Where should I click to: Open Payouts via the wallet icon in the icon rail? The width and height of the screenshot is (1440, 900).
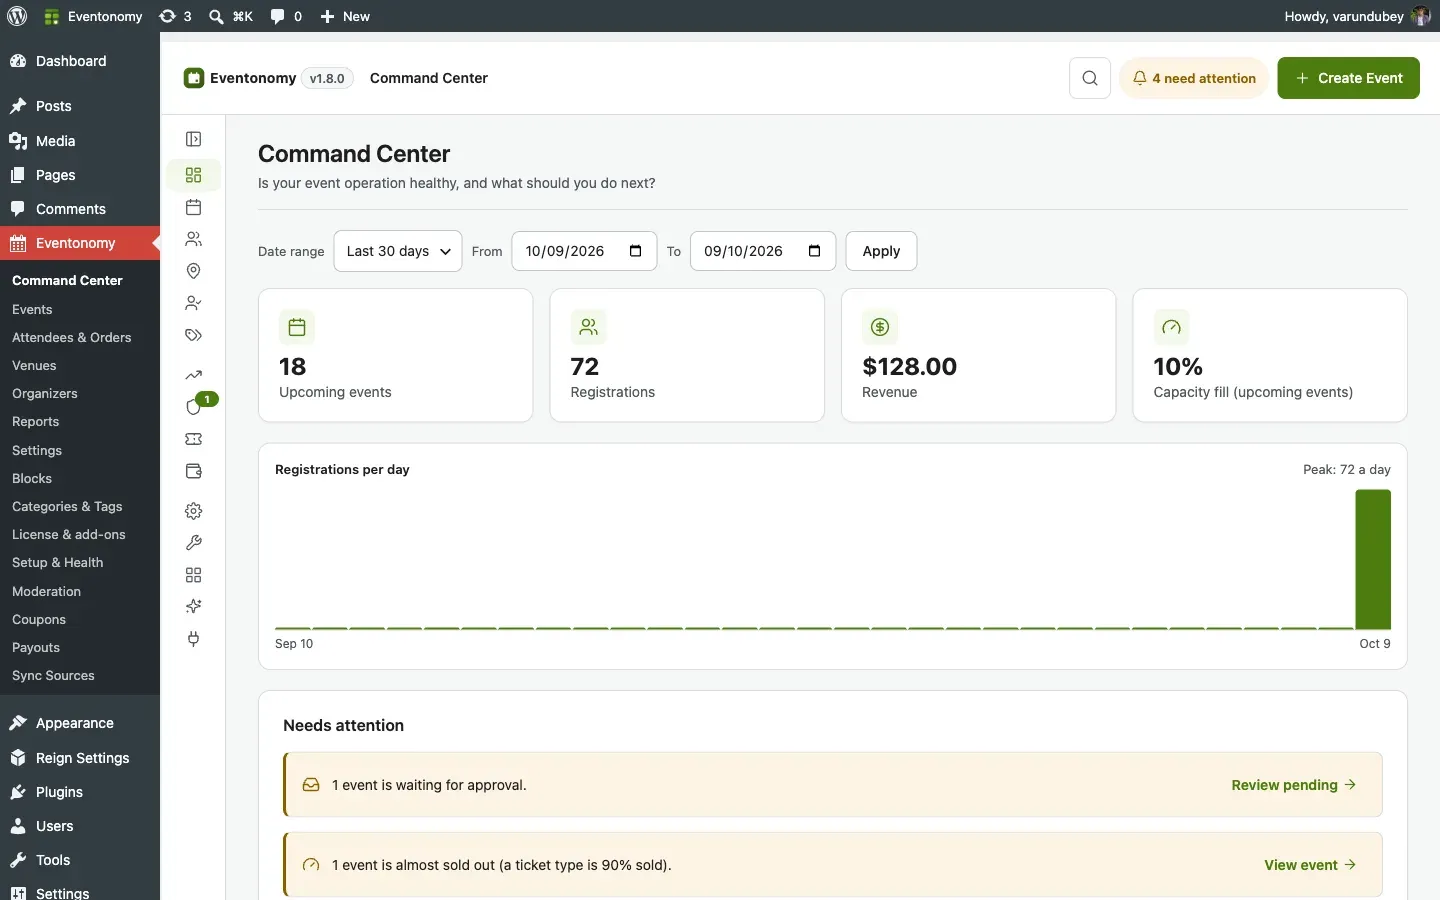(194, 471)
